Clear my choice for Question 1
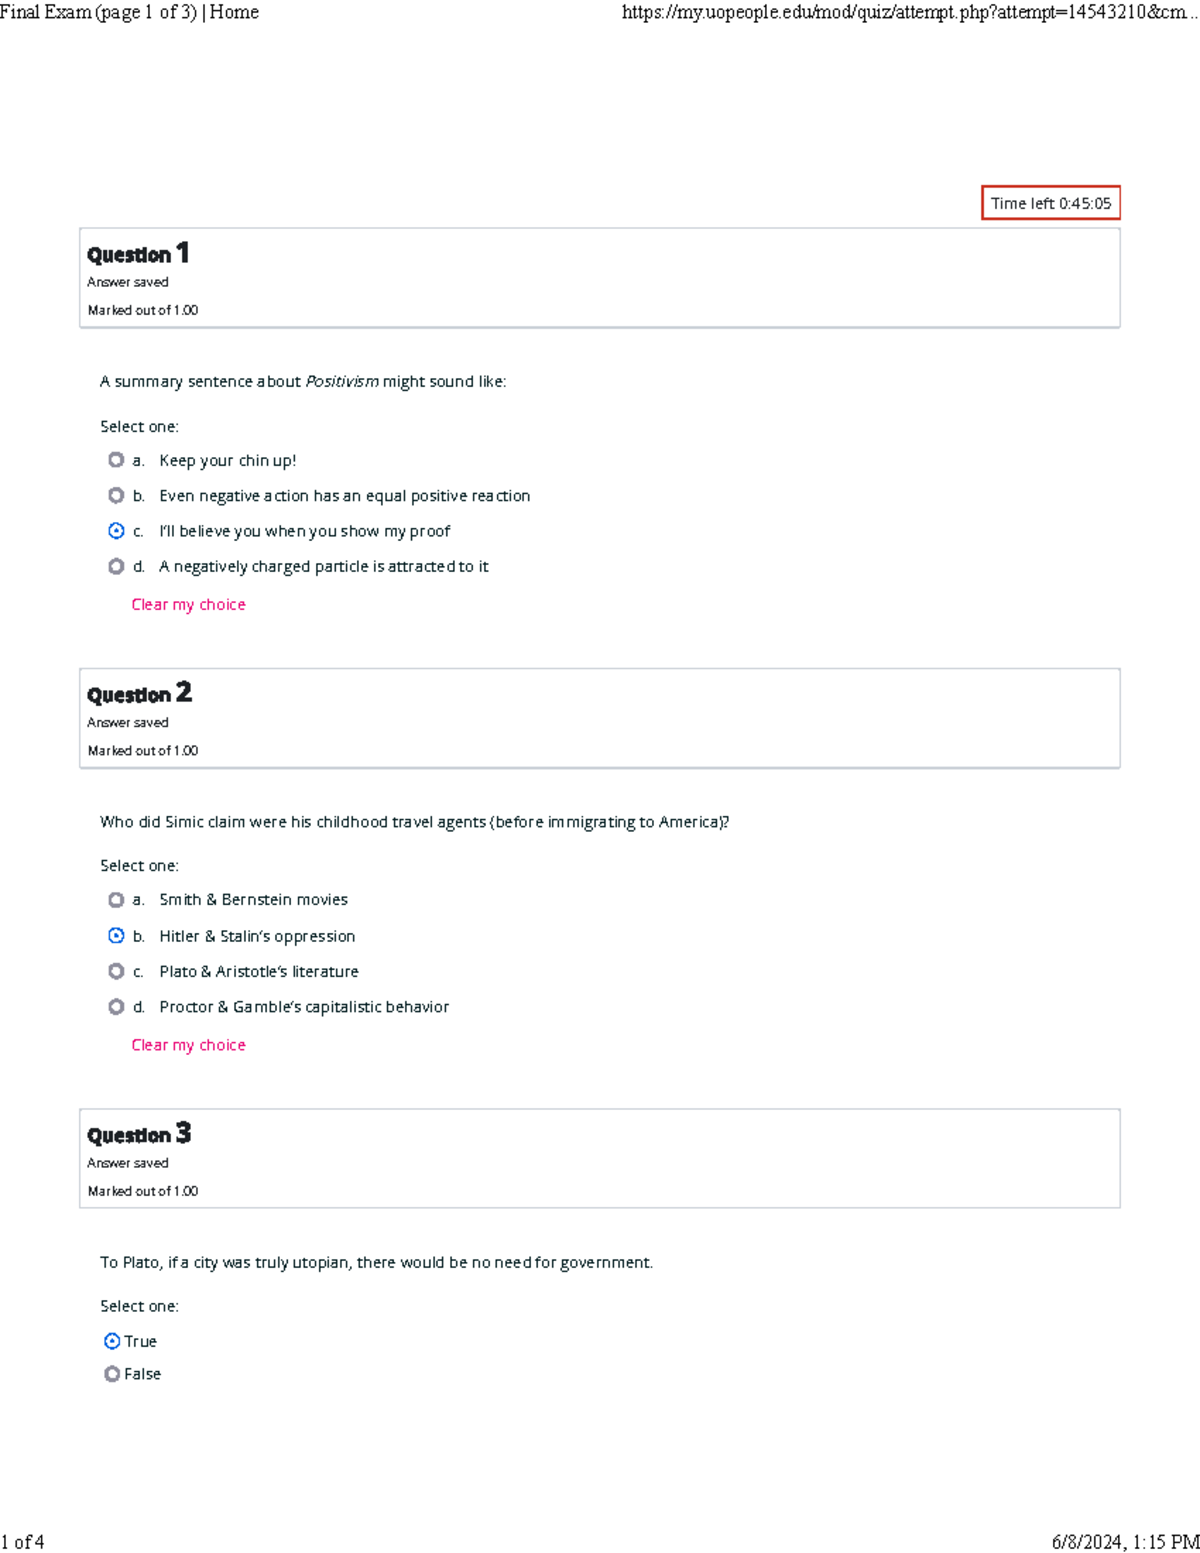The height and width of the screenshot is (1553, 1200). tap(188, 605)
